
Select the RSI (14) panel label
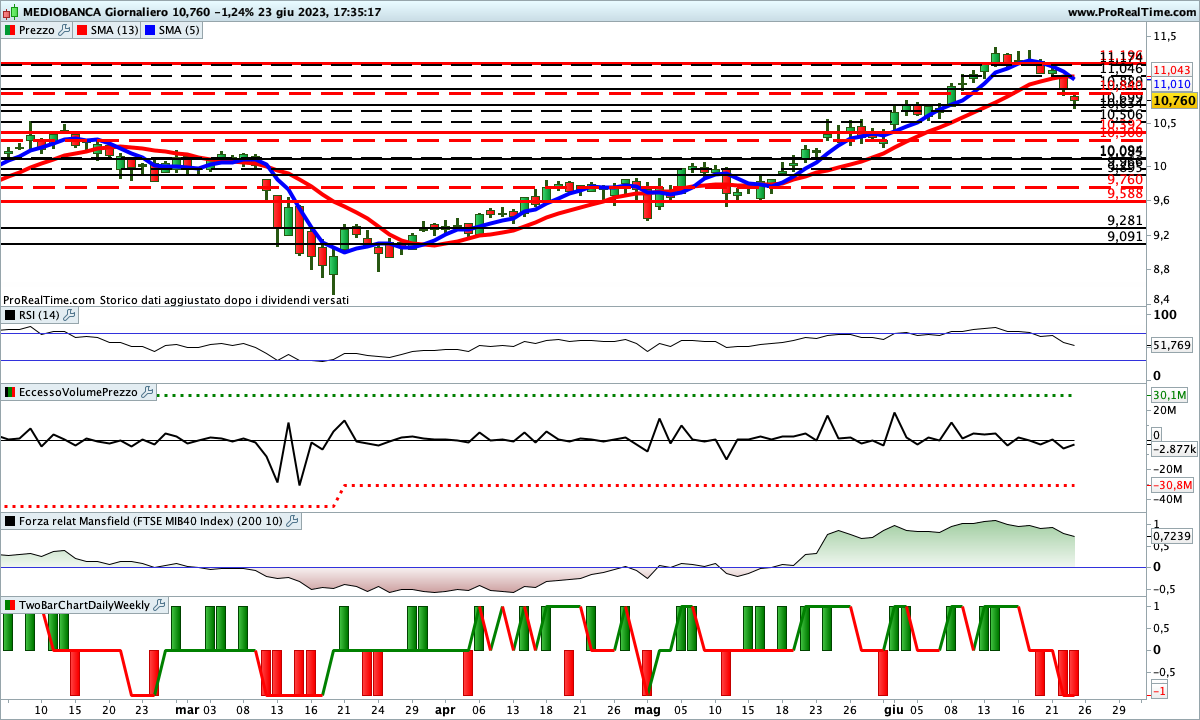click(x=40, y=315)
